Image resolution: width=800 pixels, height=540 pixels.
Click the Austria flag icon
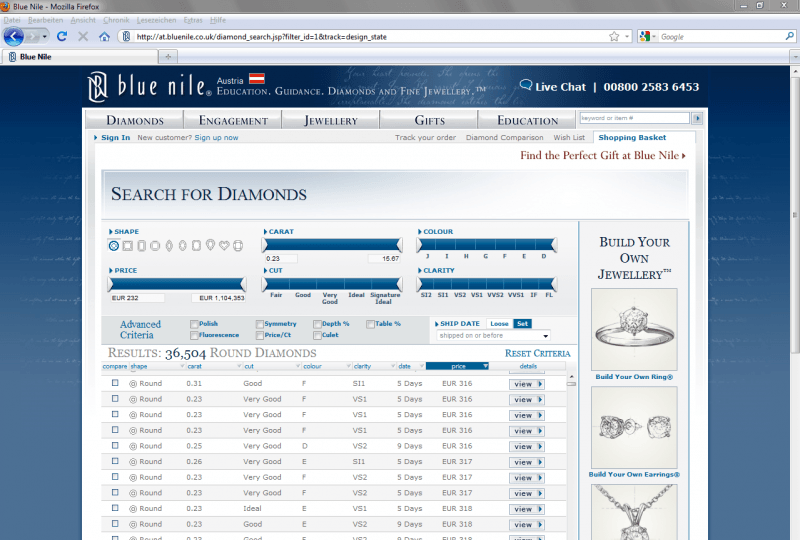pos(257,79)
